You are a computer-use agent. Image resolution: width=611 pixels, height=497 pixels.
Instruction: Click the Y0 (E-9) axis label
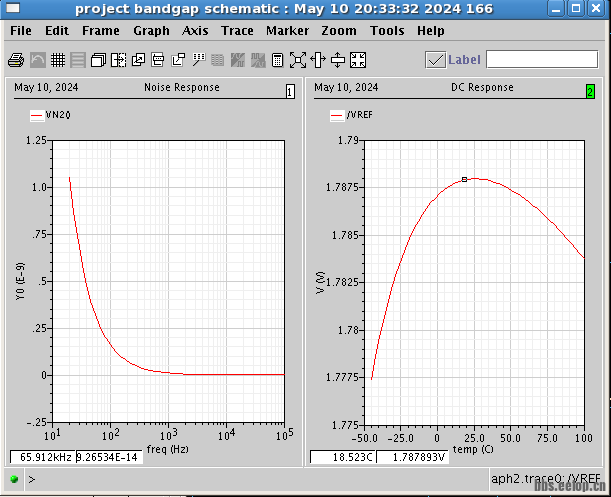(20, 281)
